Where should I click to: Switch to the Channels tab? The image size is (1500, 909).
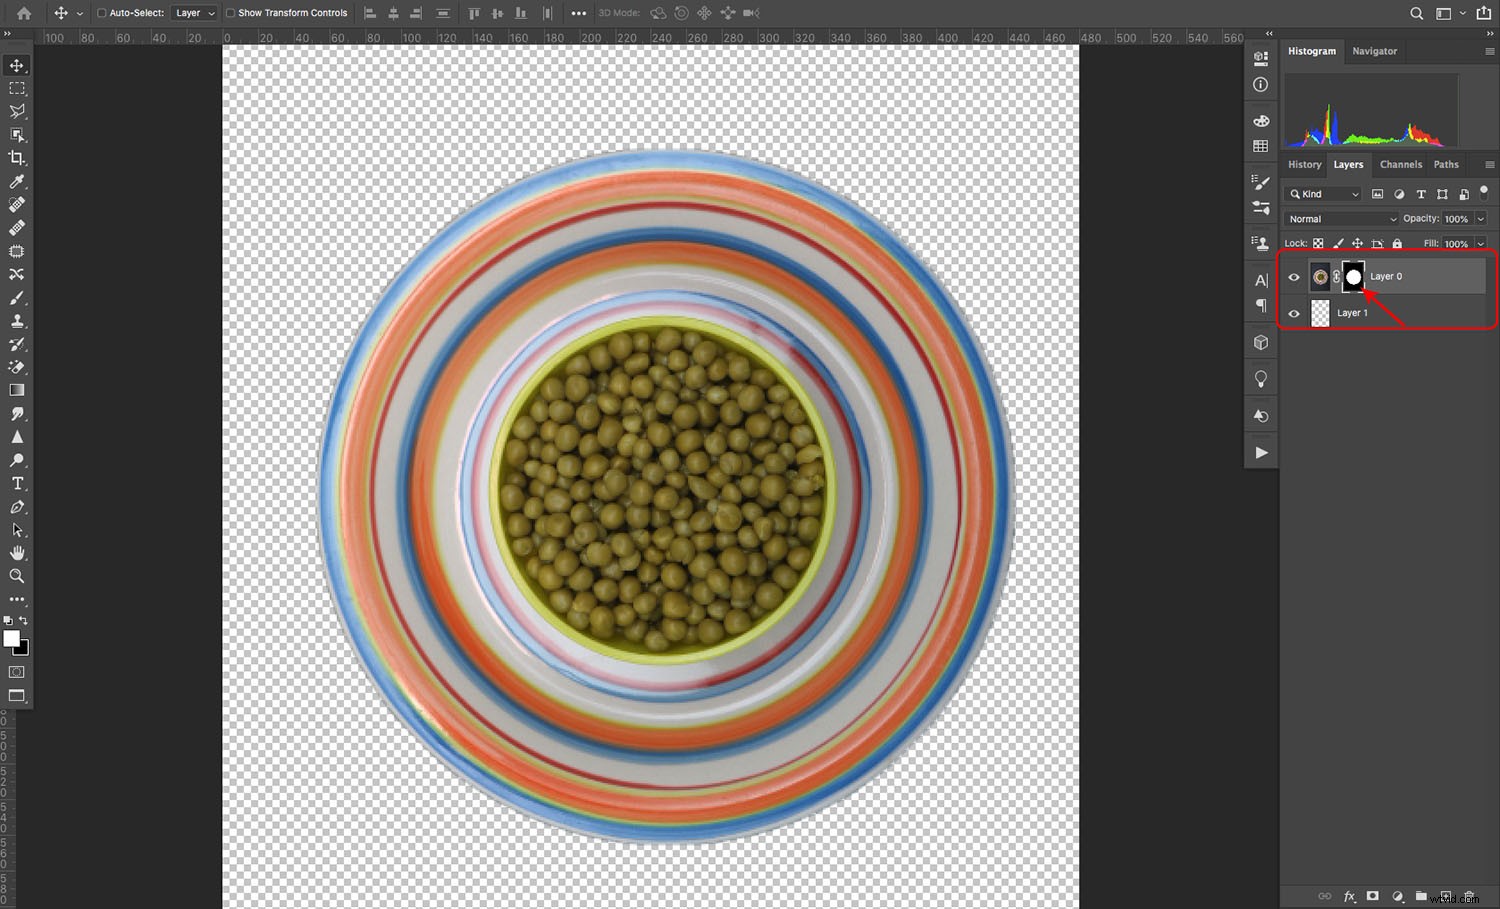pyautogui.click(x=1400, y=164)
